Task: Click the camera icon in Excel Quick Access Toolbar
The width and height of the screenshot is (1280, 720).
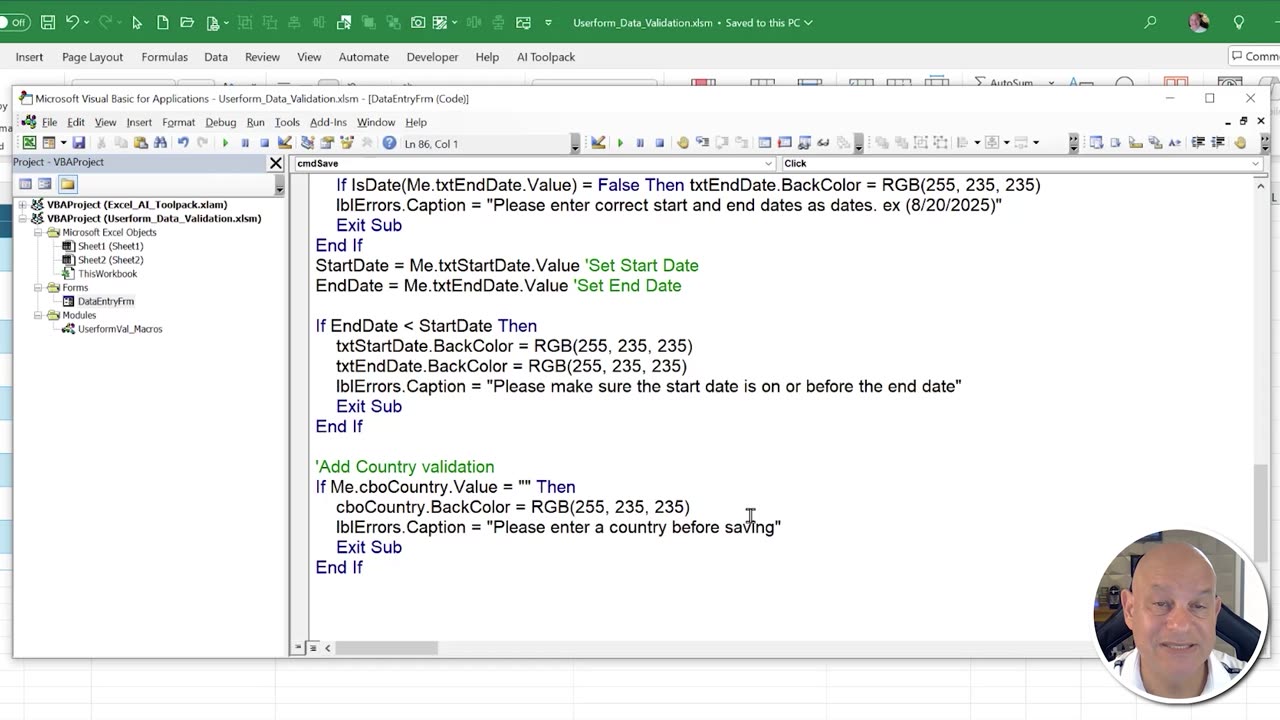Action: [x=418, y=22]
